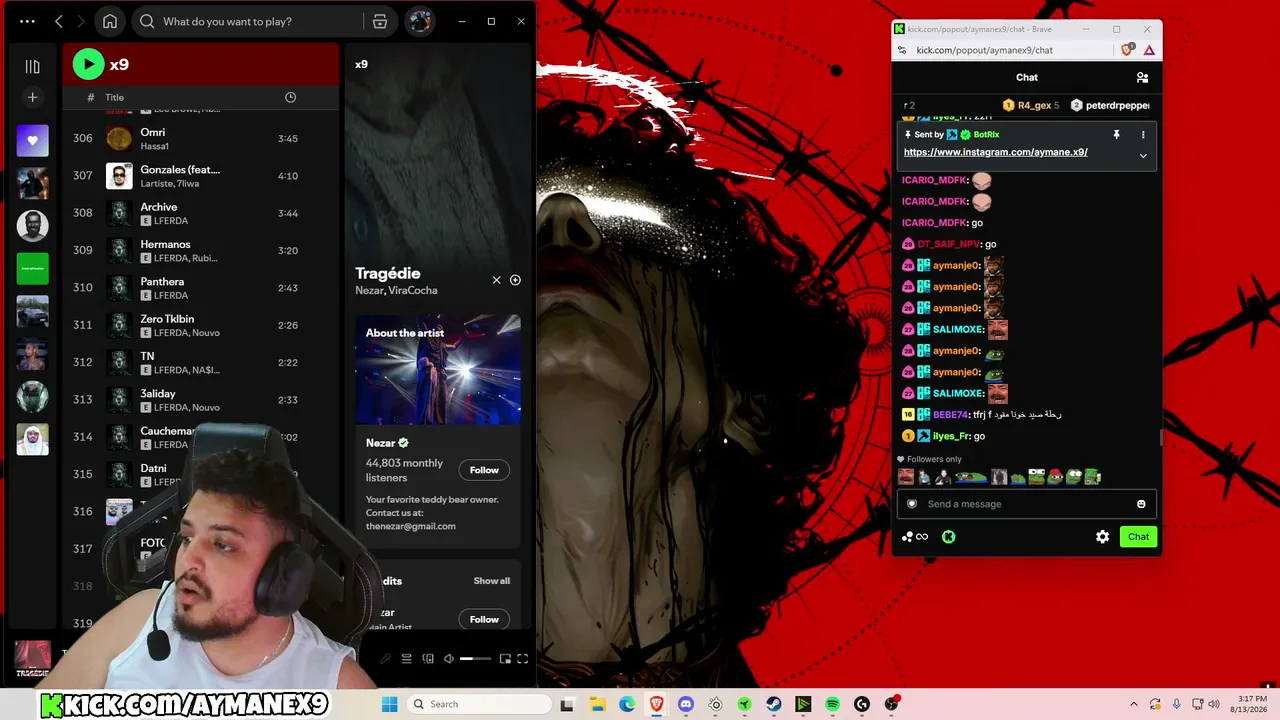
Task: Open the Brave Rewards triangle icon
Action: point(1149,50)
